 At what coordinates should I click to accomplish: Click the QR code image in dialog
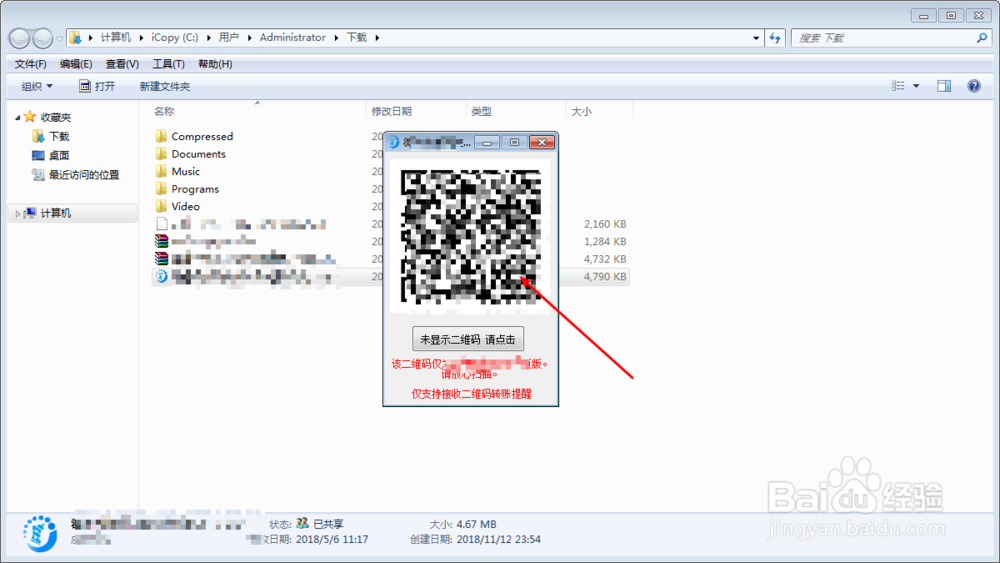coord(471,236)
